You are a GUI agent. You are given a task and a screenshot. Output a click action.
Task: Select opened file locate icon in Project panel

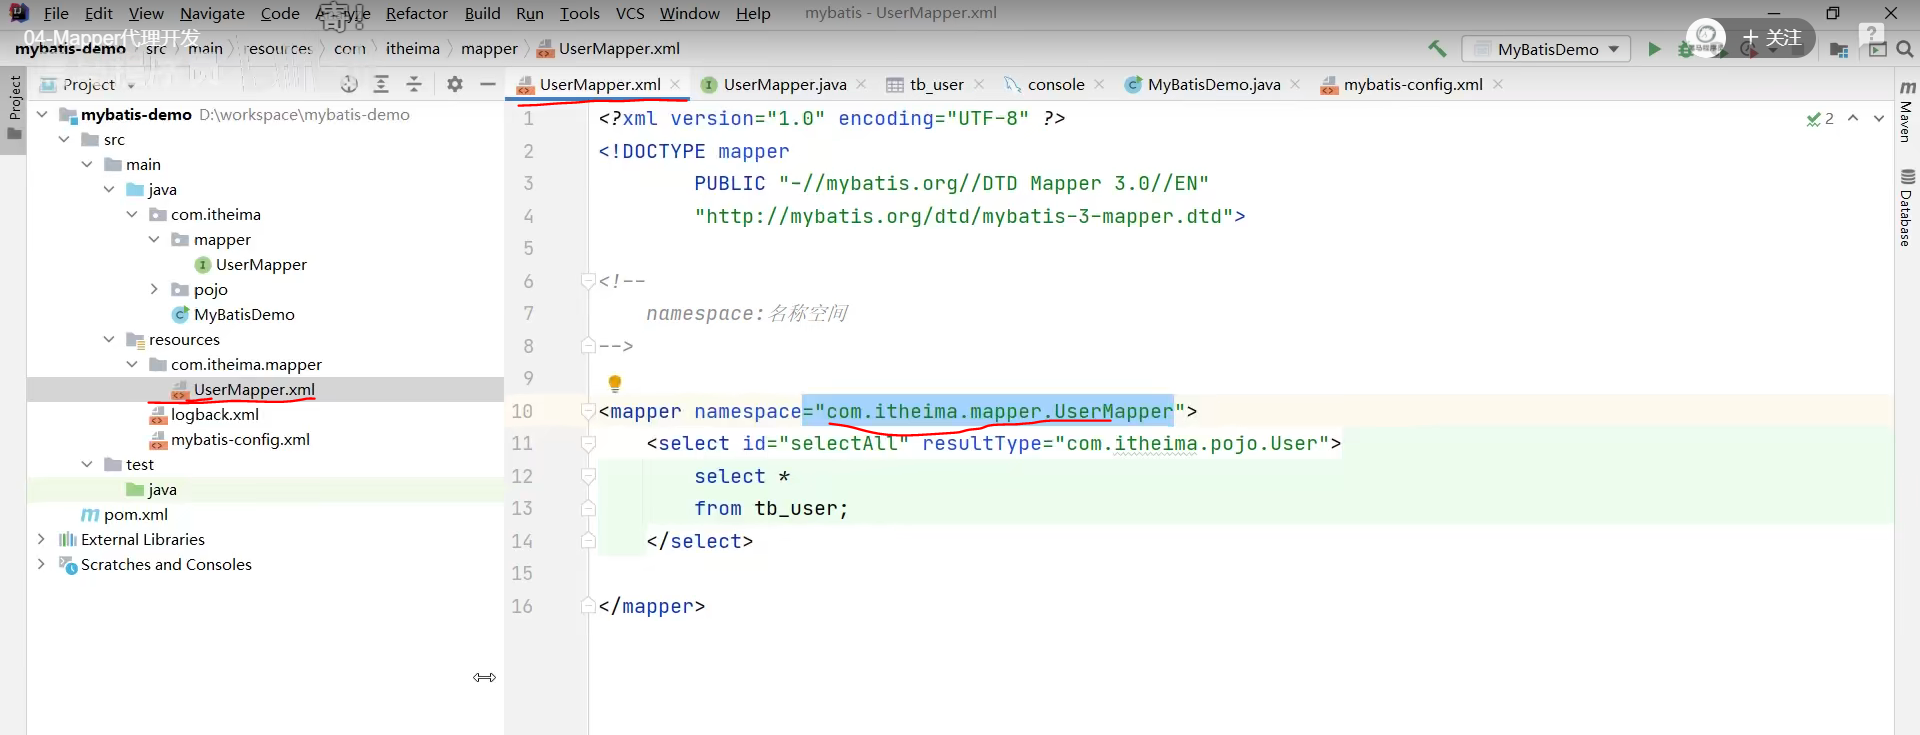[x=349, y=84]
